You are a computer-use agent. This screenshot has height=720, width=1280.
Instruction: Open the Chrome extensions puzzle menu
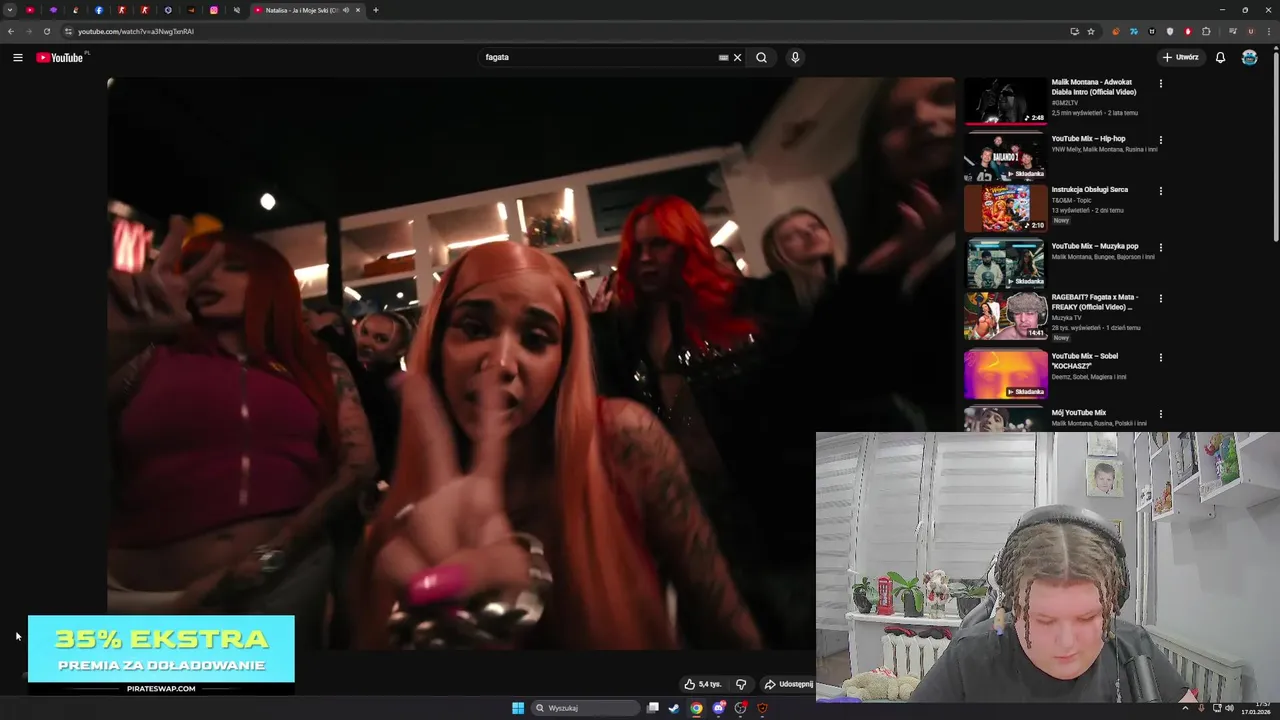(1206, 31)
